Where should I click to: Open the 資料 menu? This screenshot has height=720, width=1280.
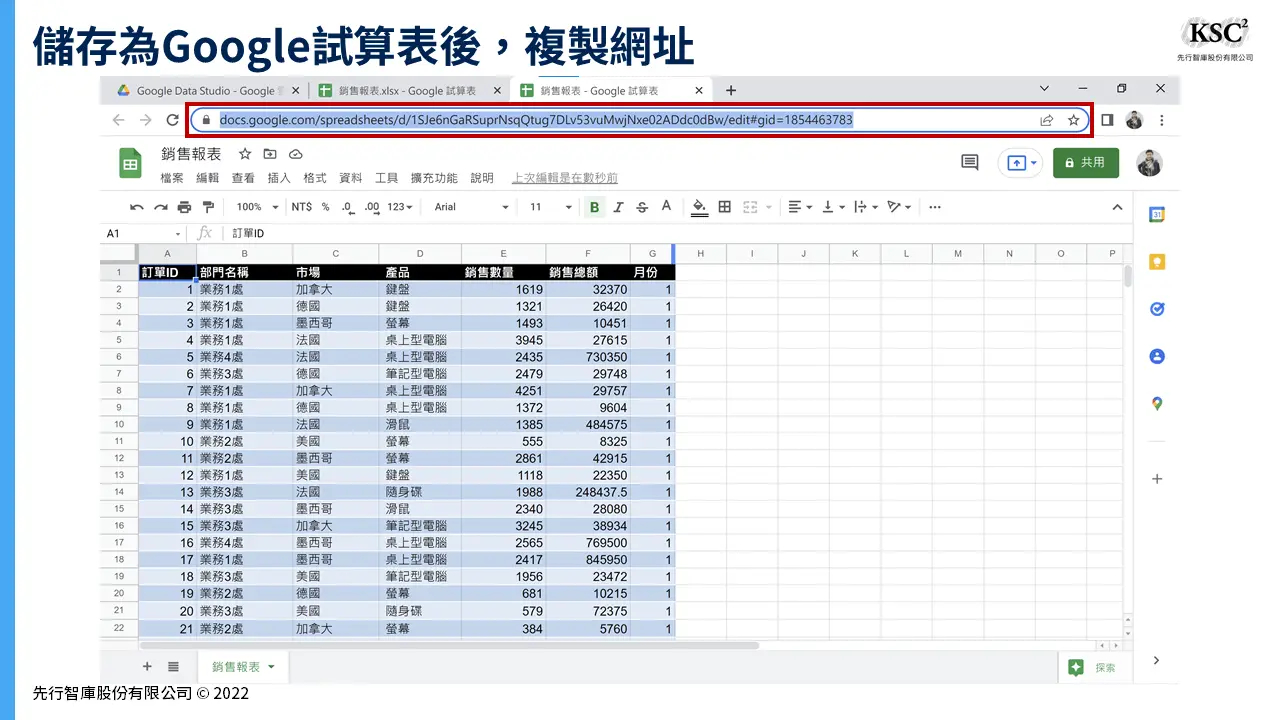[x=351, y=178]
